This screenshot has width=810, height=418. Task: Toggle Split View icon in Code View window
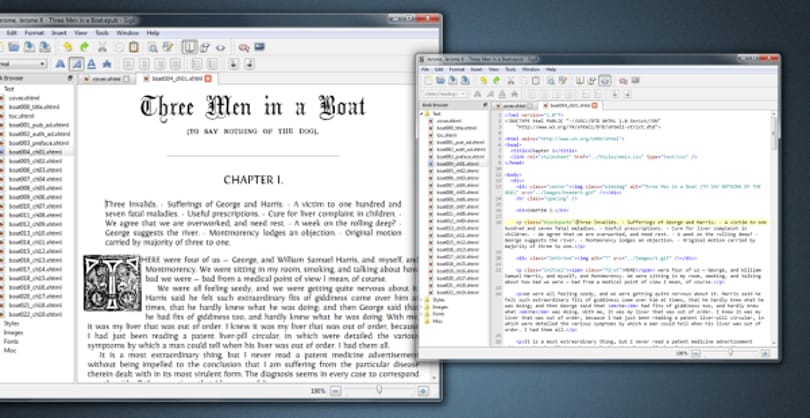(592, 81)
